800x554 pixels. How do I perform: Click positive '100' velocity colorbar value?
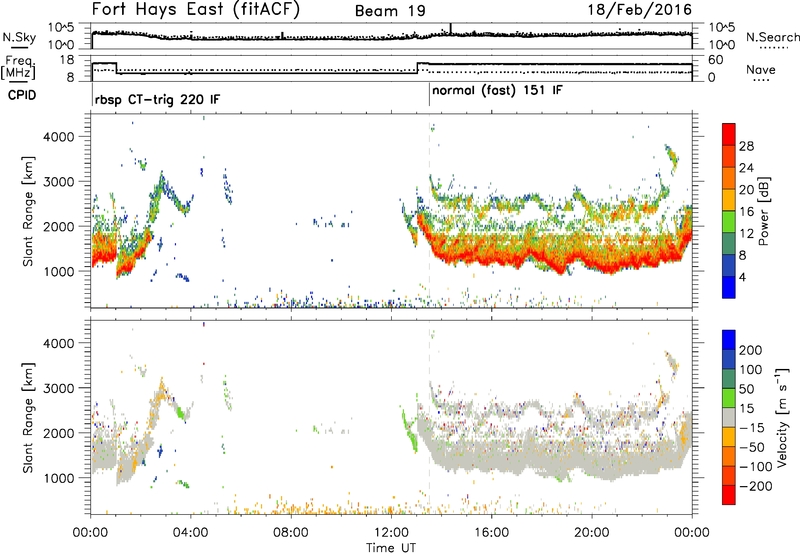pyautogui.click(x=751, y=369)
